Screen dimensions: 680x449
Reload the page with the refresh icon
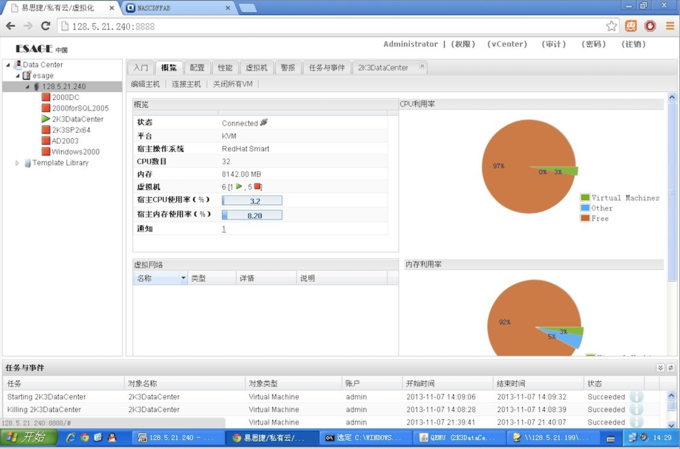[x=45, y=26]
